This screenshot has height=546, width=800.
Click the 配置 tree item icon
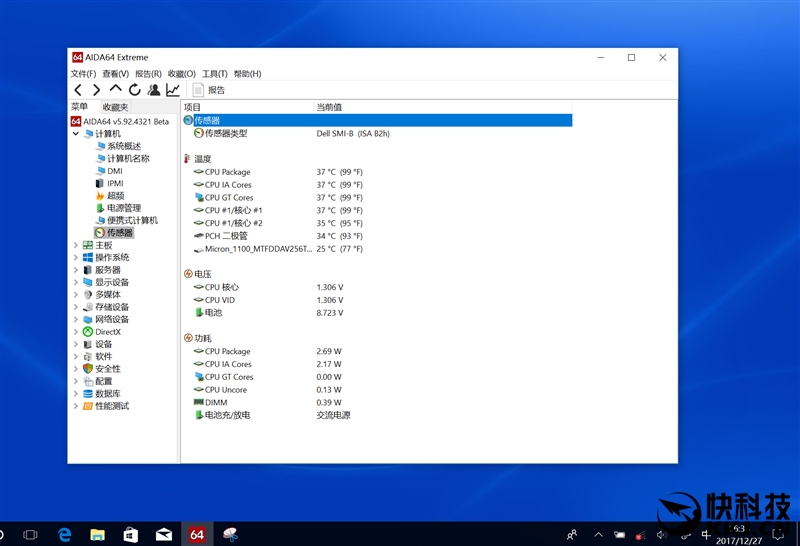88,381
